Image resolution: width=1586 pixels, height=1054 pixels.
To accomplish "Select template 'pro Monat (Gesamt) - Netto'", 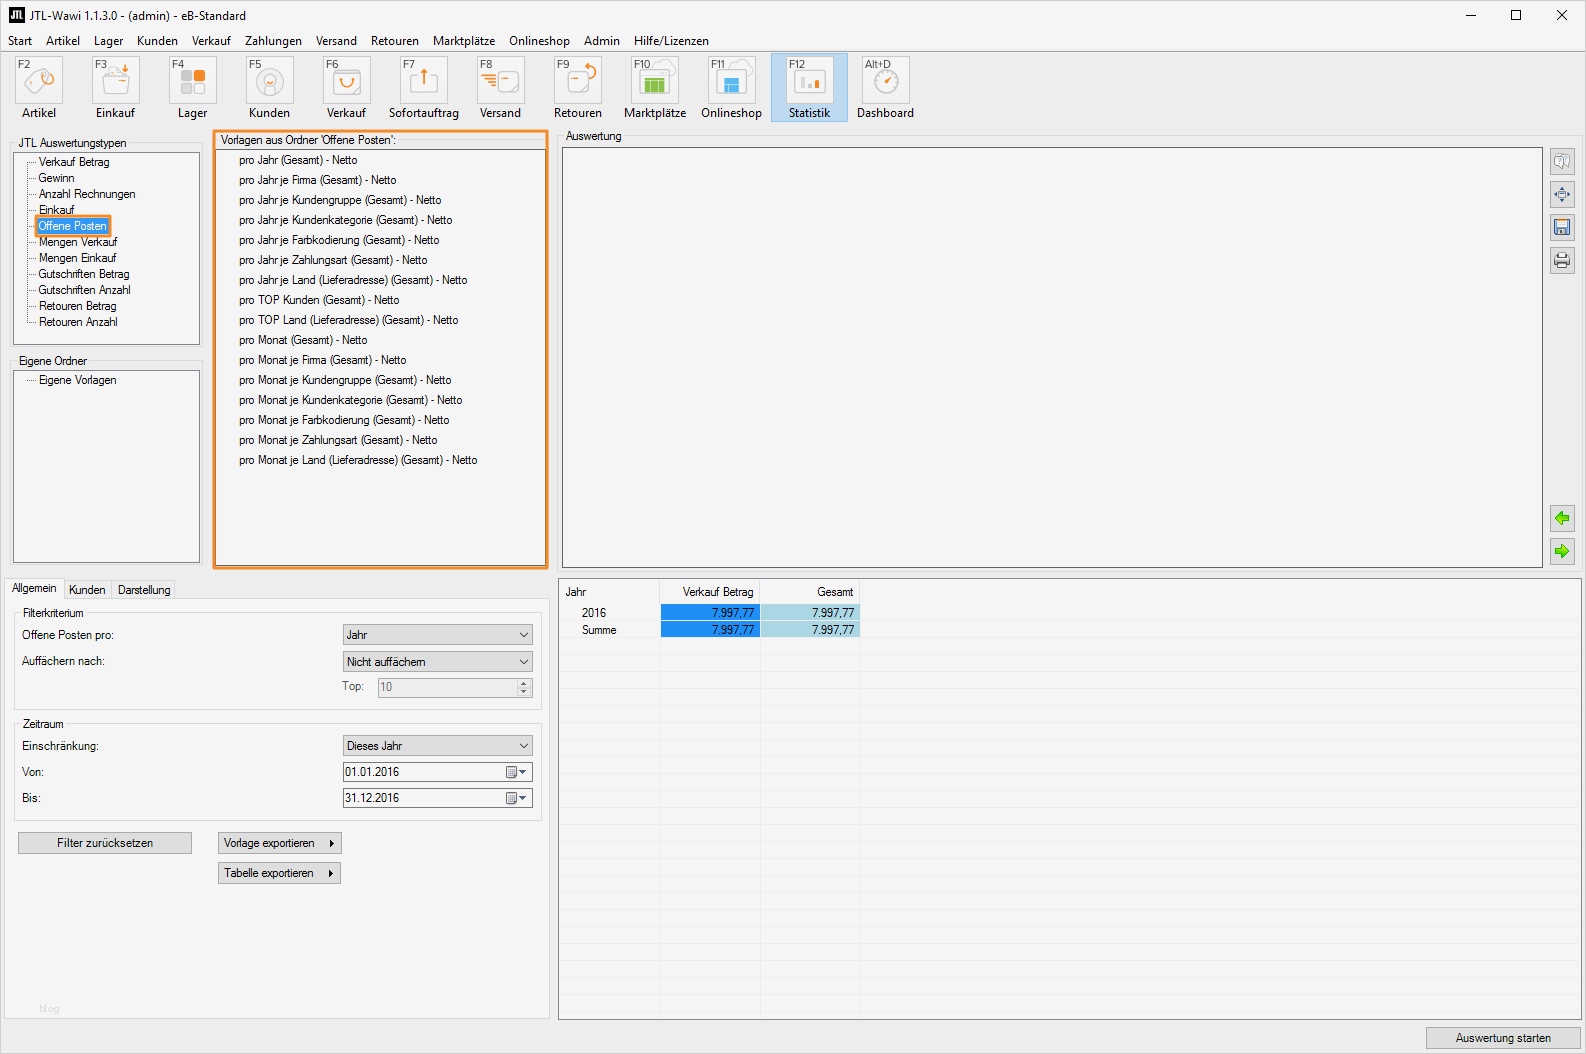I will click(x=303, y=340).
